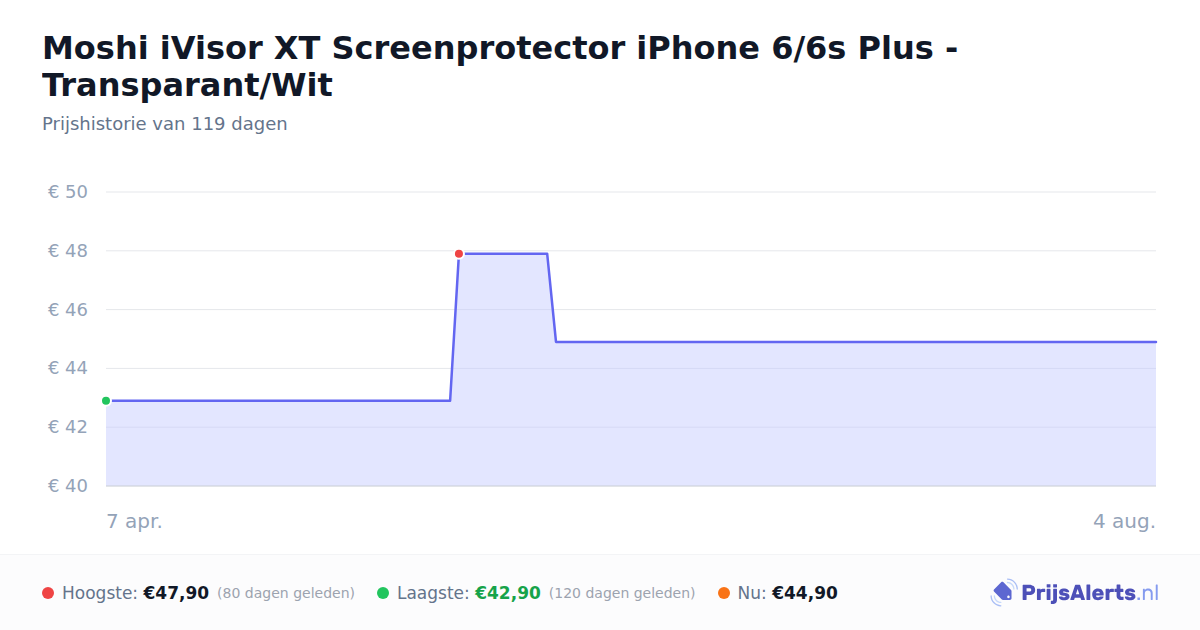
Task: Click the 7 apr. start date label
Action: click(x=135, y=521)
